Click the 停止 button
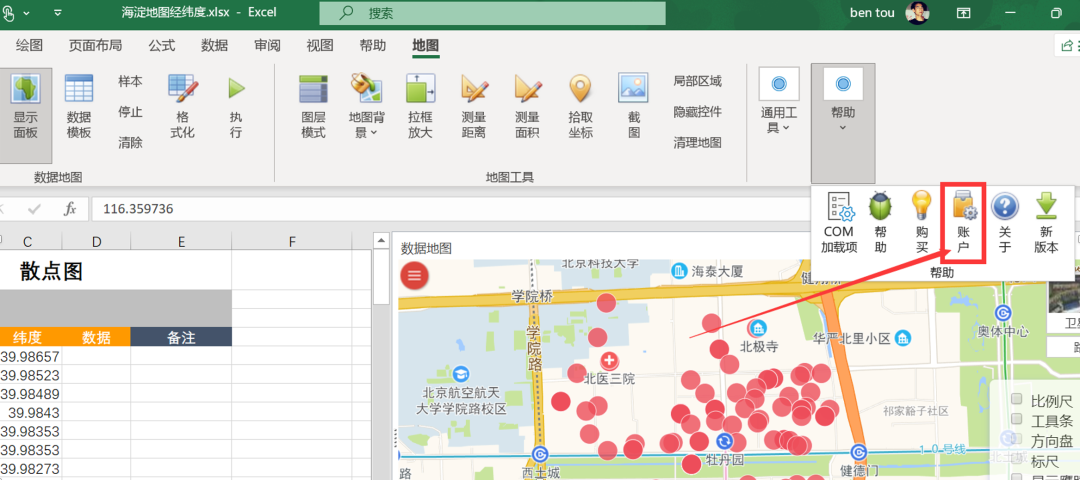 pos(130,112)
